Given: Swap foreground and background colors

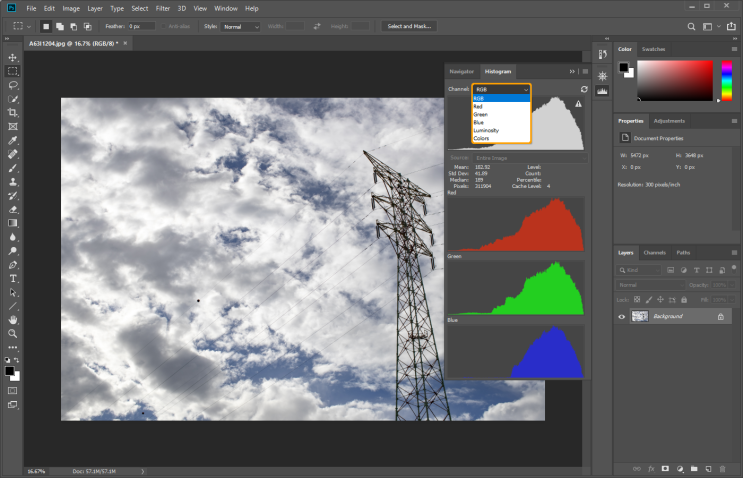Looking at the screenshot, I should click(17, 360).
